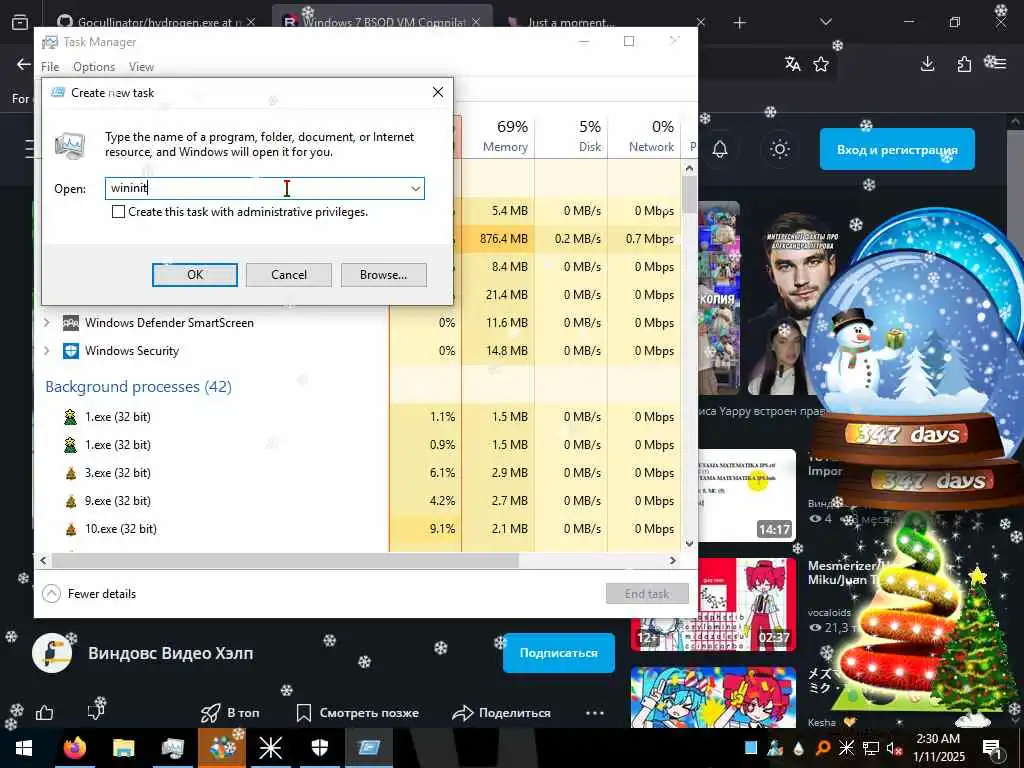Click the End task button
1024x768 pixels.
[x=647, y=594]
